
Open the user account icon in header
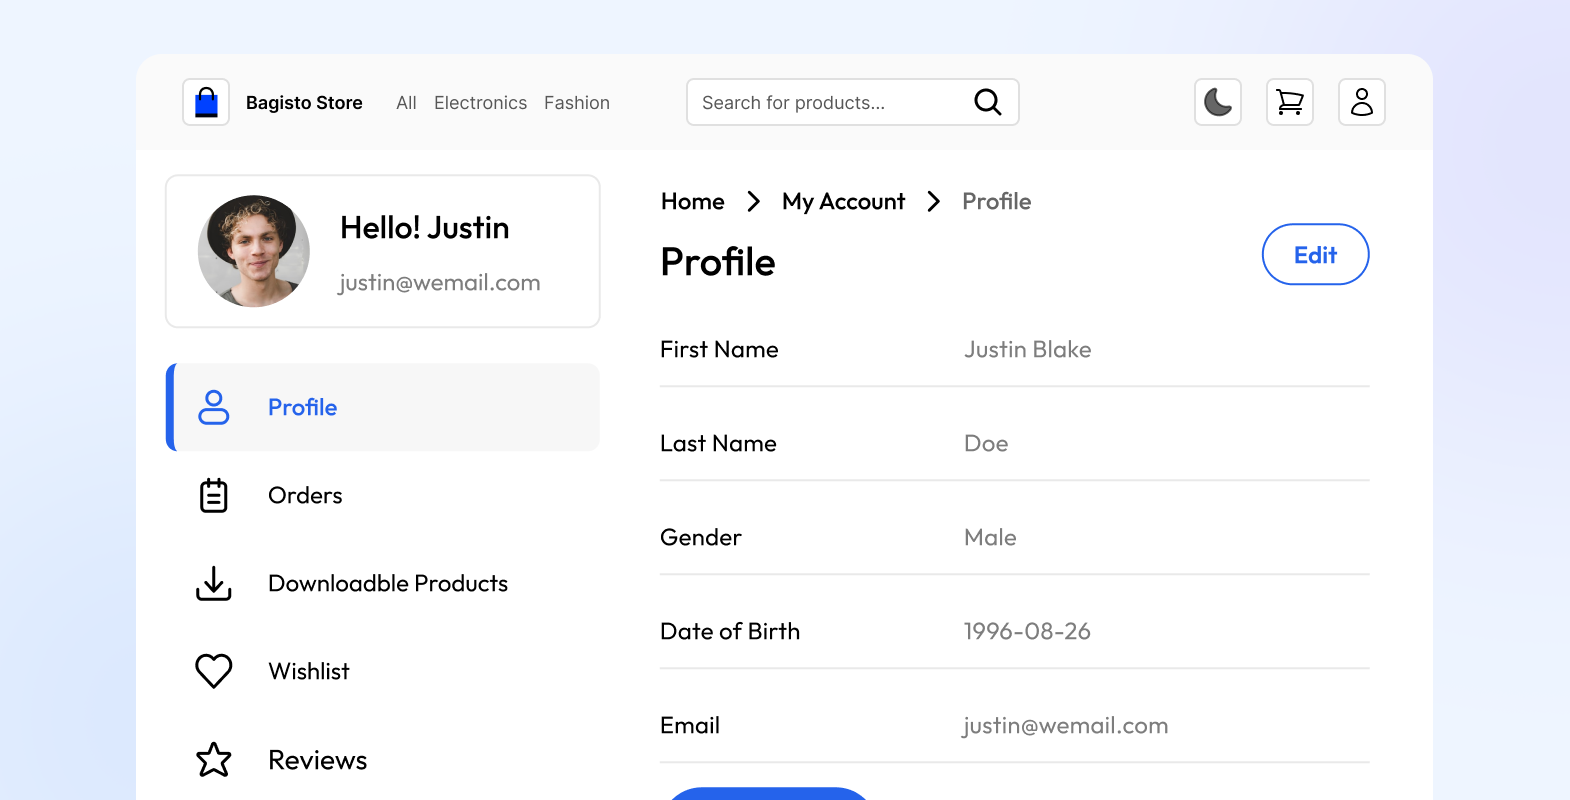click(1362, 102)
